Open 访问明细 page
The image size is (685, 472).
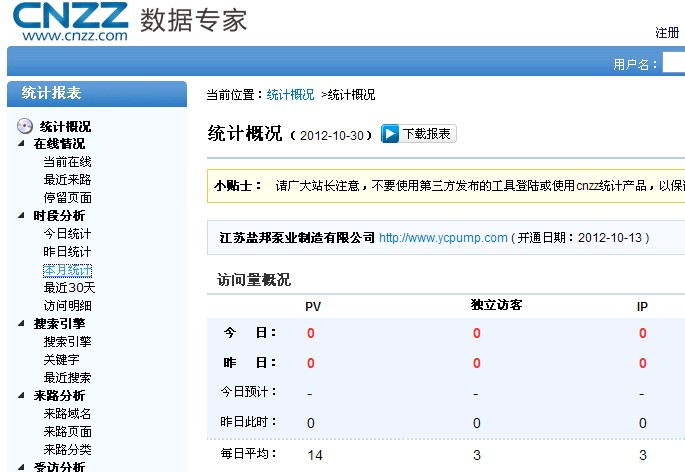point(67,306)
